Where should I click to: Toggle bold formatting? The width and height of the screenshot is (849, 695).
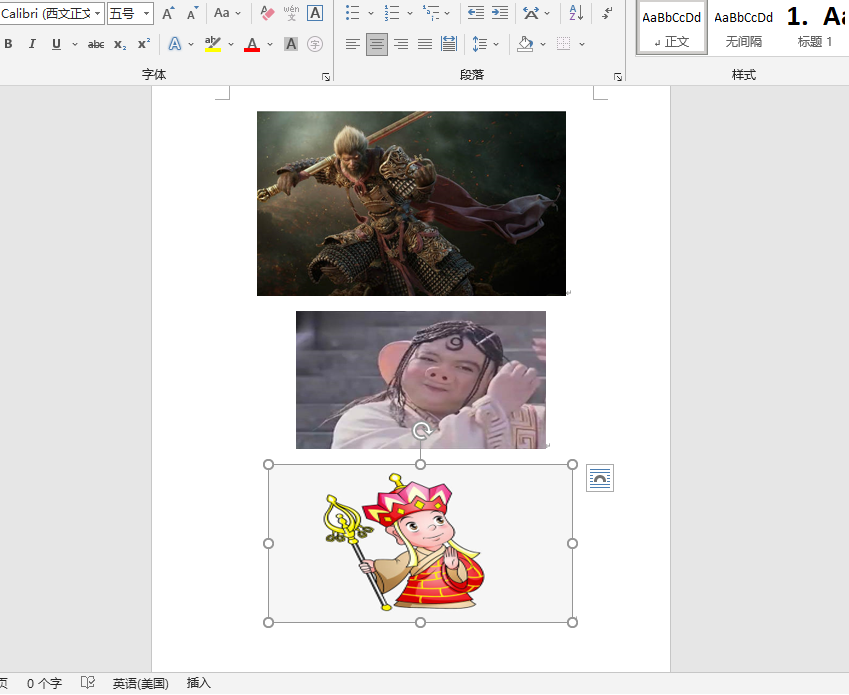pos(9,44)
